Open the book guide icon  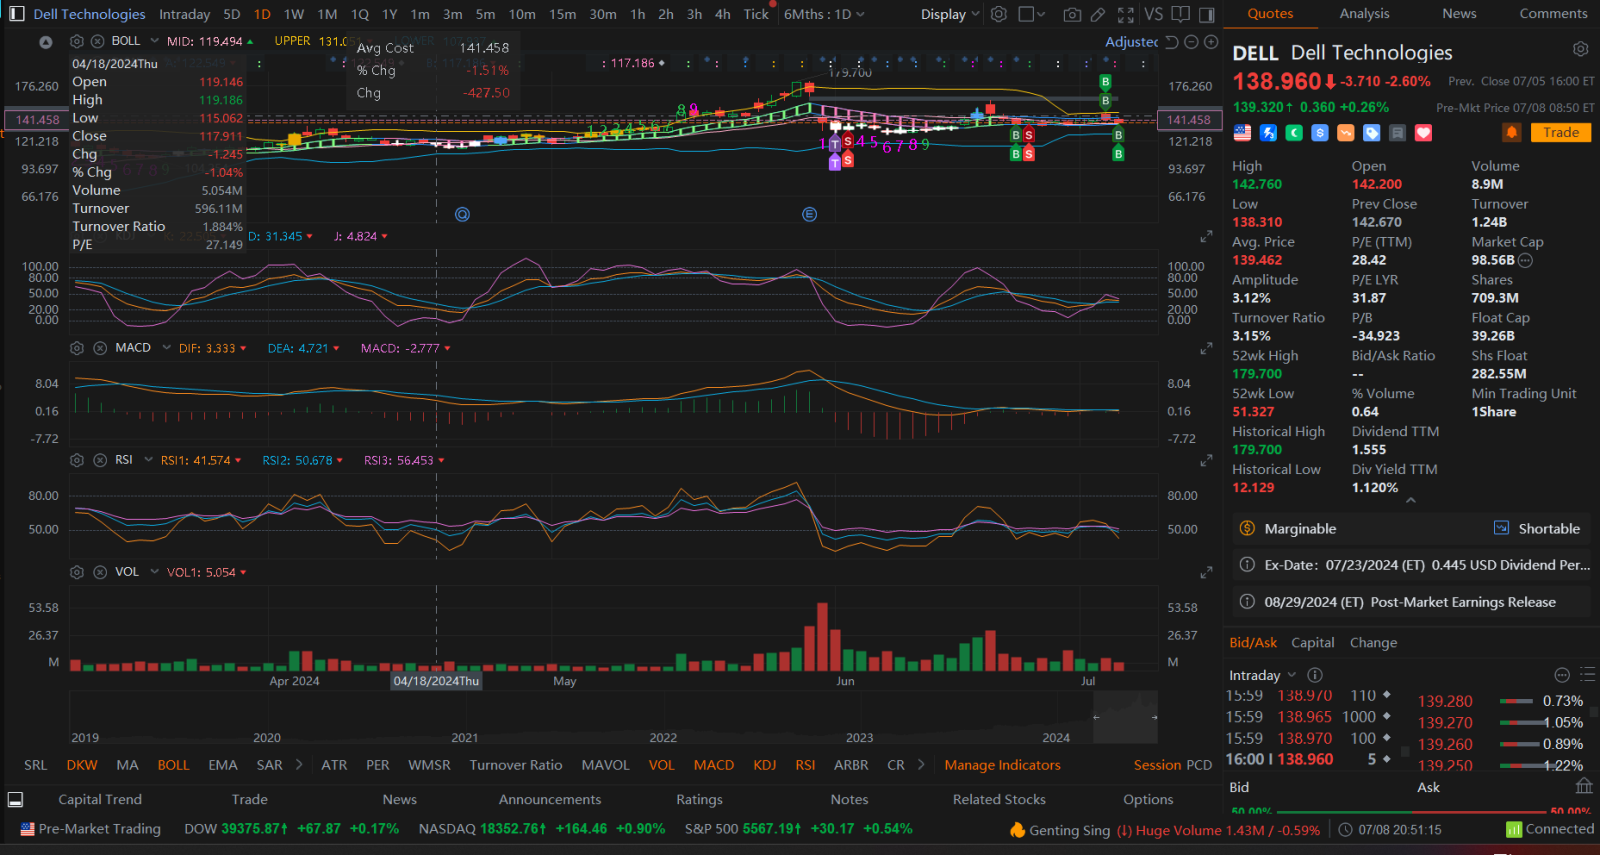[1181, 14]
